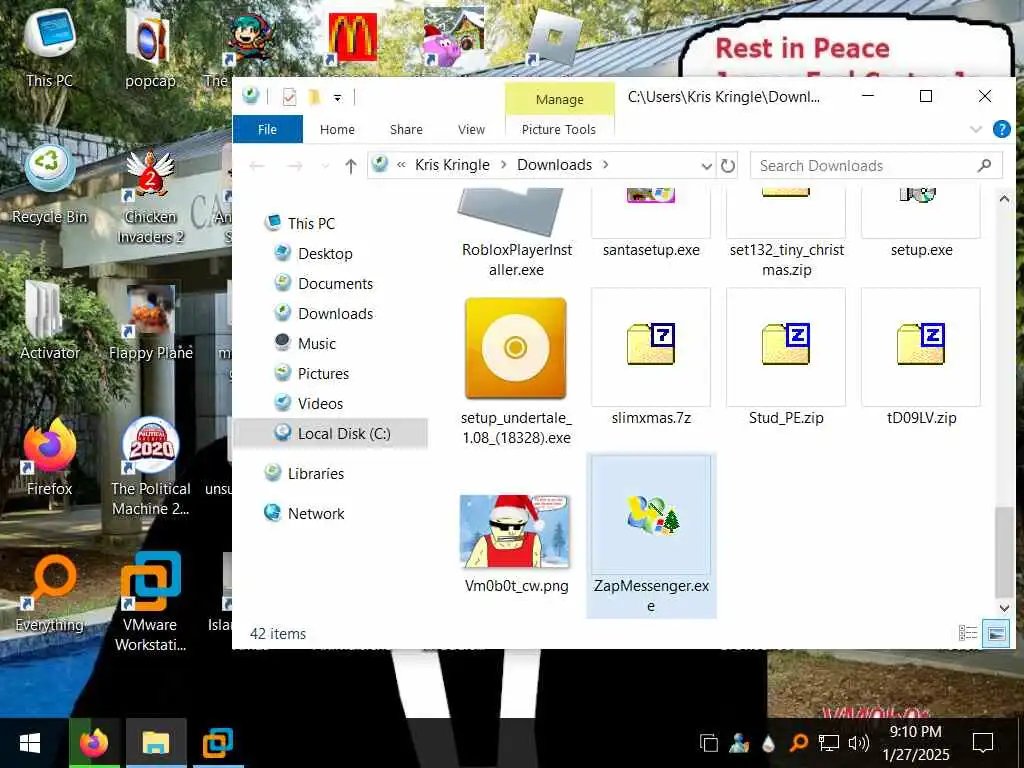Expand the ribbon chevron
1024x768 pixels.
(976, 129)
